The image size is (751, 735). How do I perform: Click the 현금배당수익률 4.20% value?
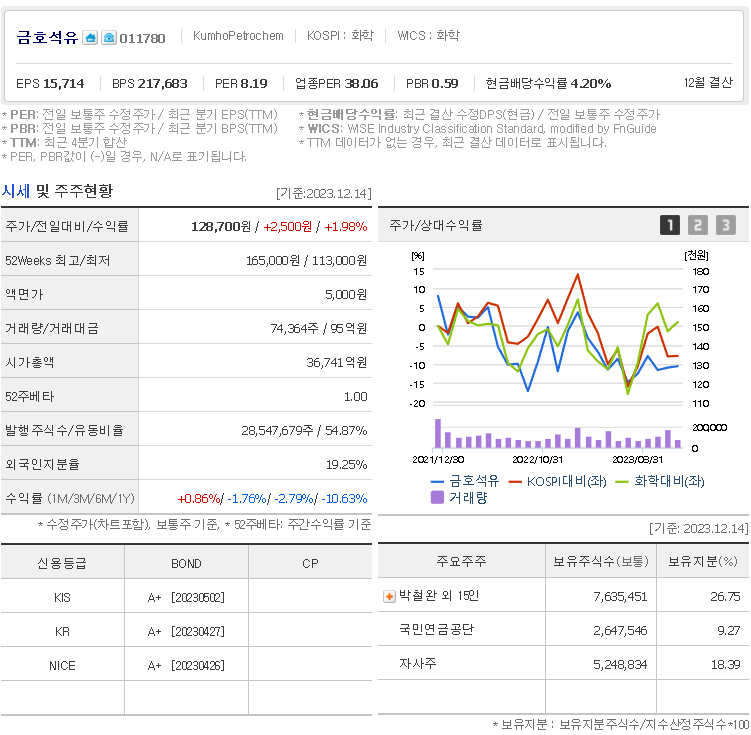[x=548, y=84]
